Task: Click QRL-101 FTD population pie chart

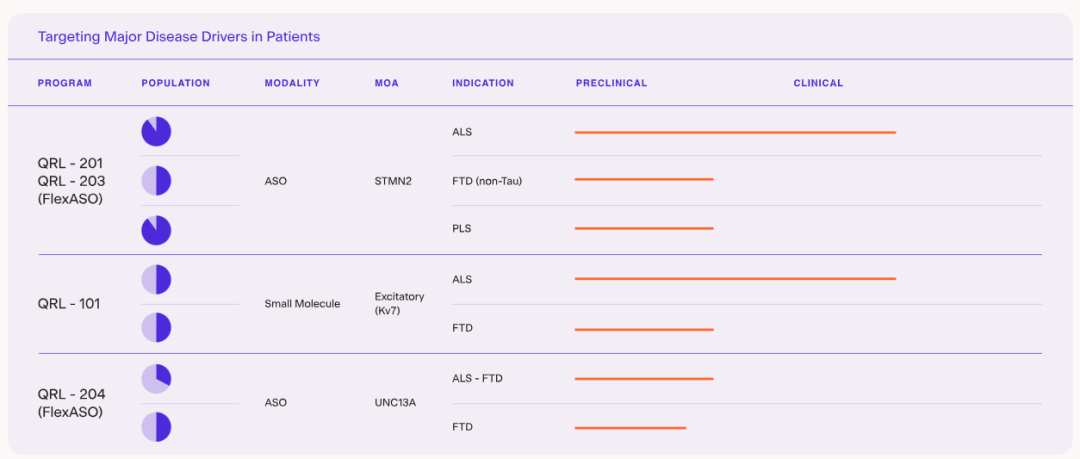Action: click(x=156, y=328)
